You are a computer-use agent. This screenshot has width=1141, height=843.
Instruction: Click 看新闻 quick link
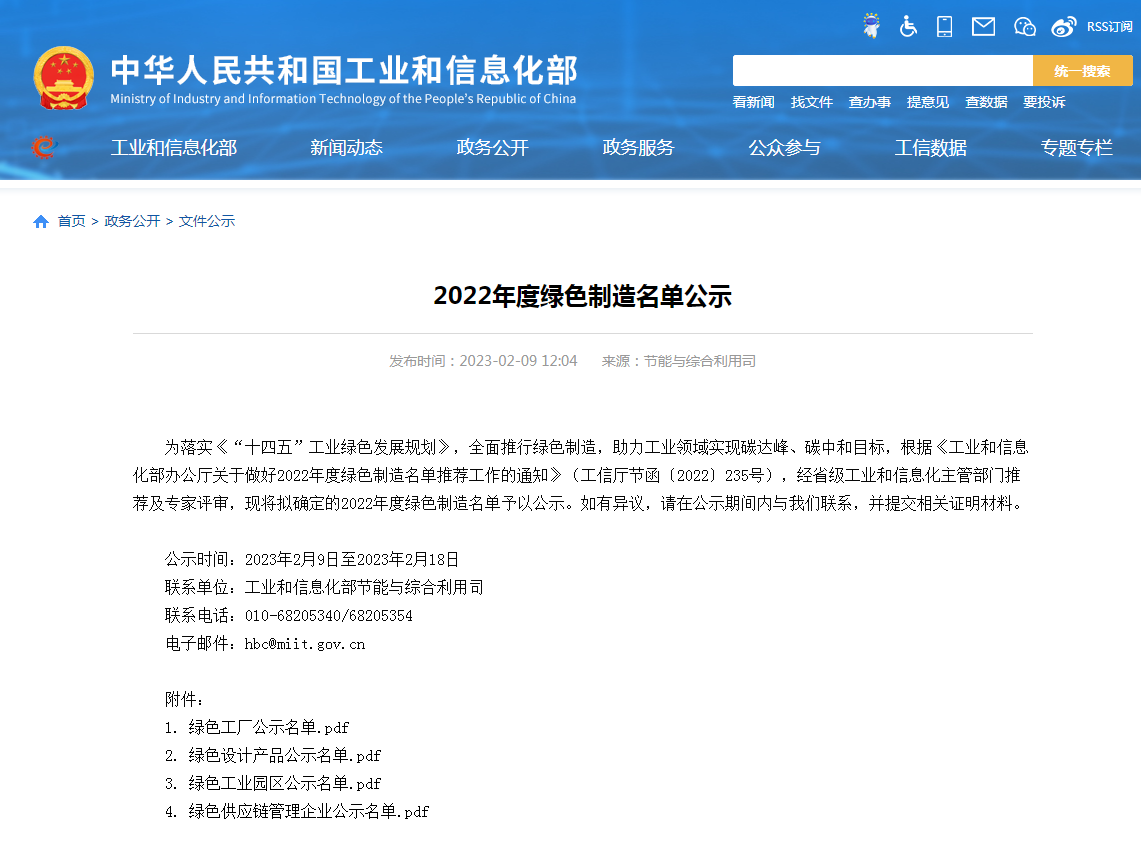point(753,102)
